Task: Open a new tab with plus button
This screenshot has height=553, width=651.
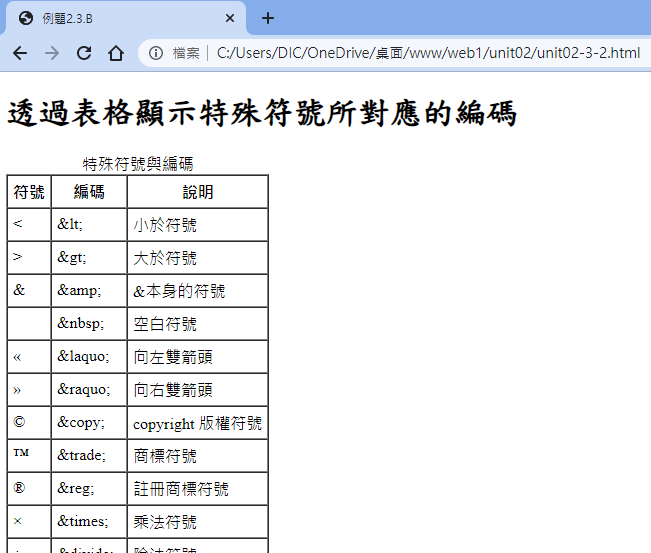Action: click(x=268, y=18)
